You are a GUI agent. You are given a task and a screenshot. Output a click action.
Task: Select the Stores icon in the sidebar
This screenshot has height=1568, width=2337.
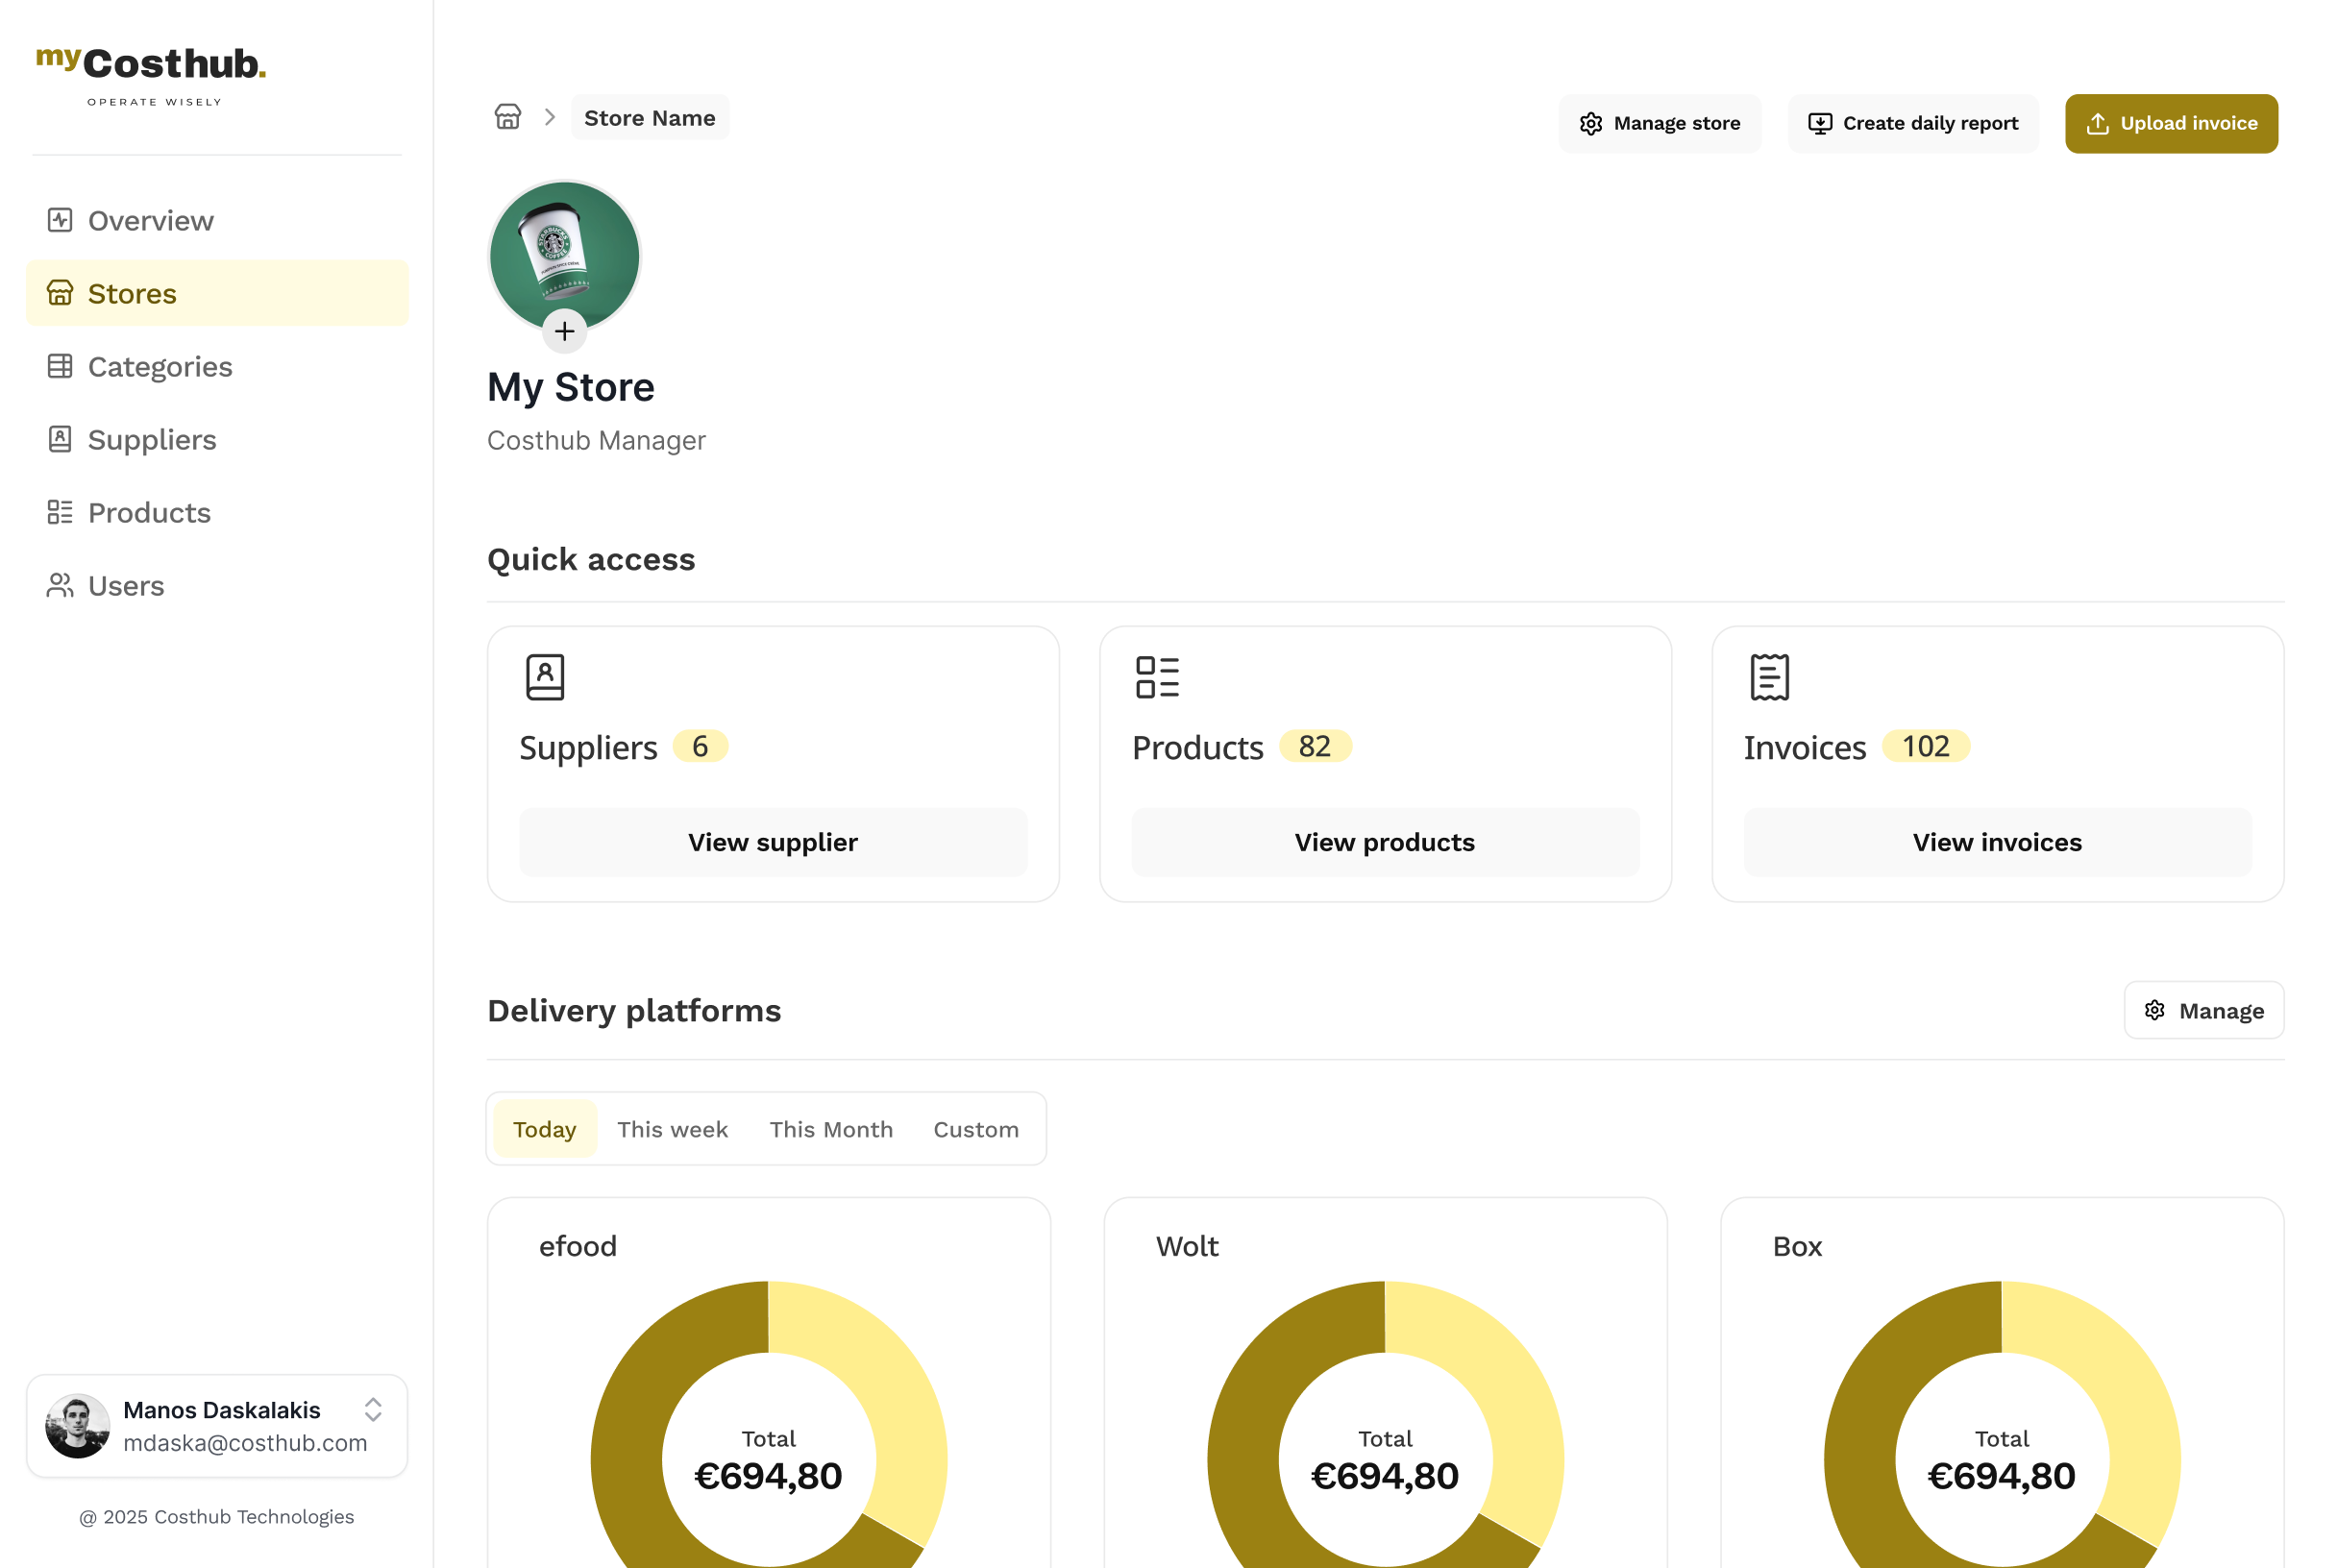[x=60, y=292]
